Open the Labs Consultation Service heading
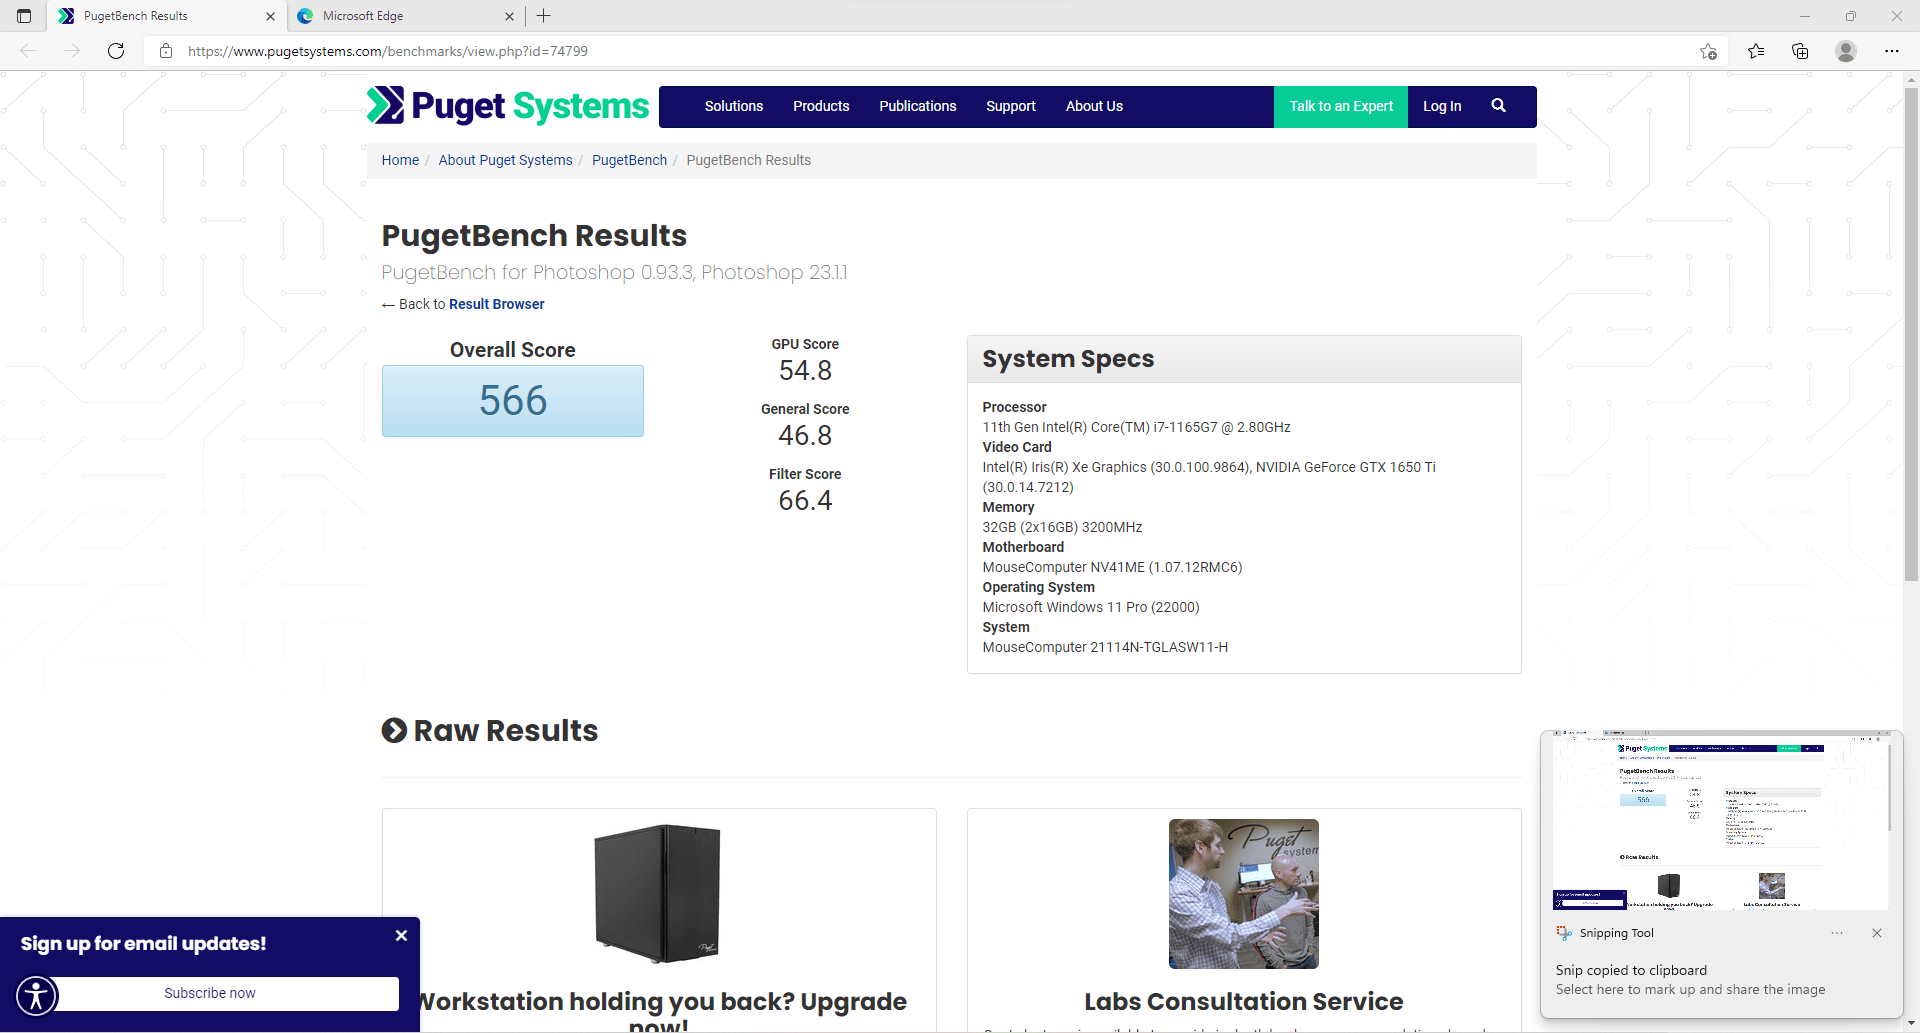The width and height of the screenshot is (1920, 1033). [1244, 1001]
